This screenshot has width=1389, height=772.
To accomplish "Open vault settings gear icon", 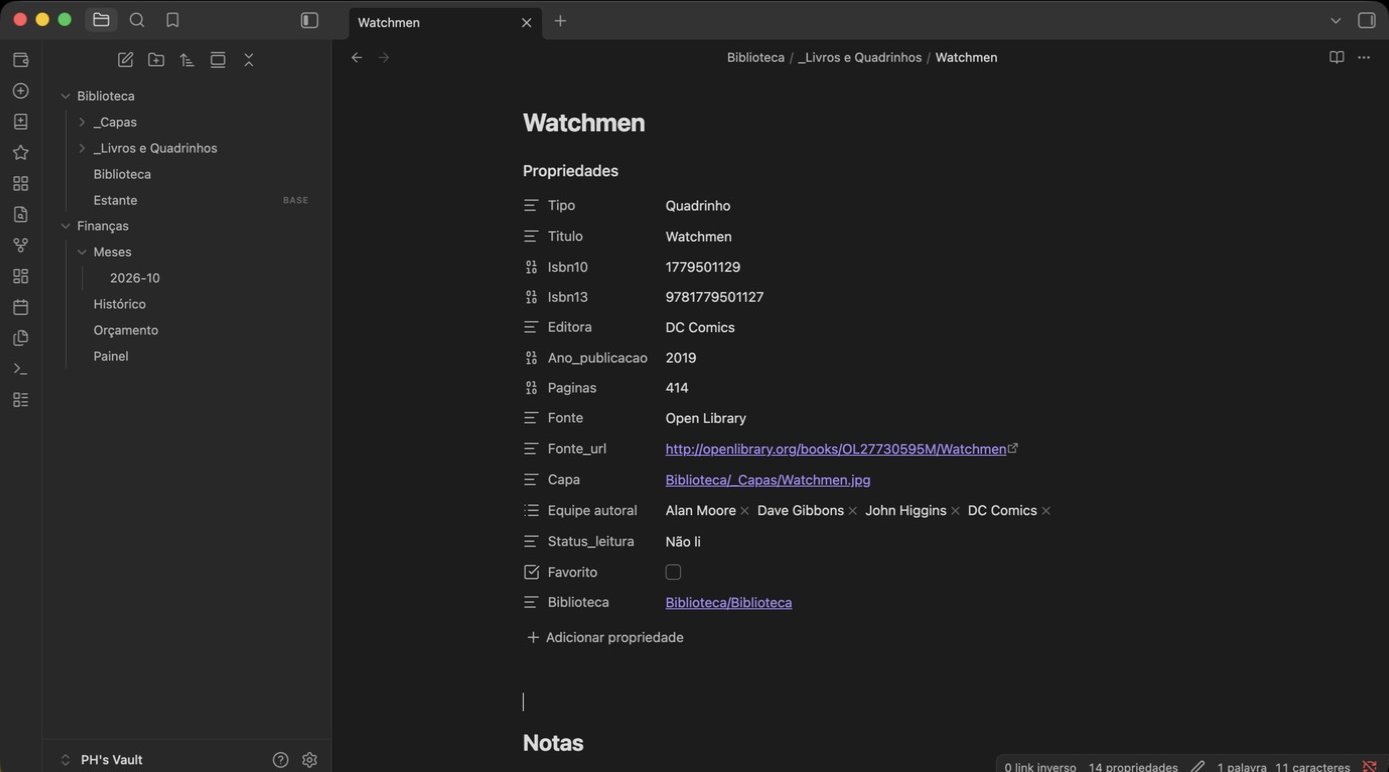I will 309,760.
